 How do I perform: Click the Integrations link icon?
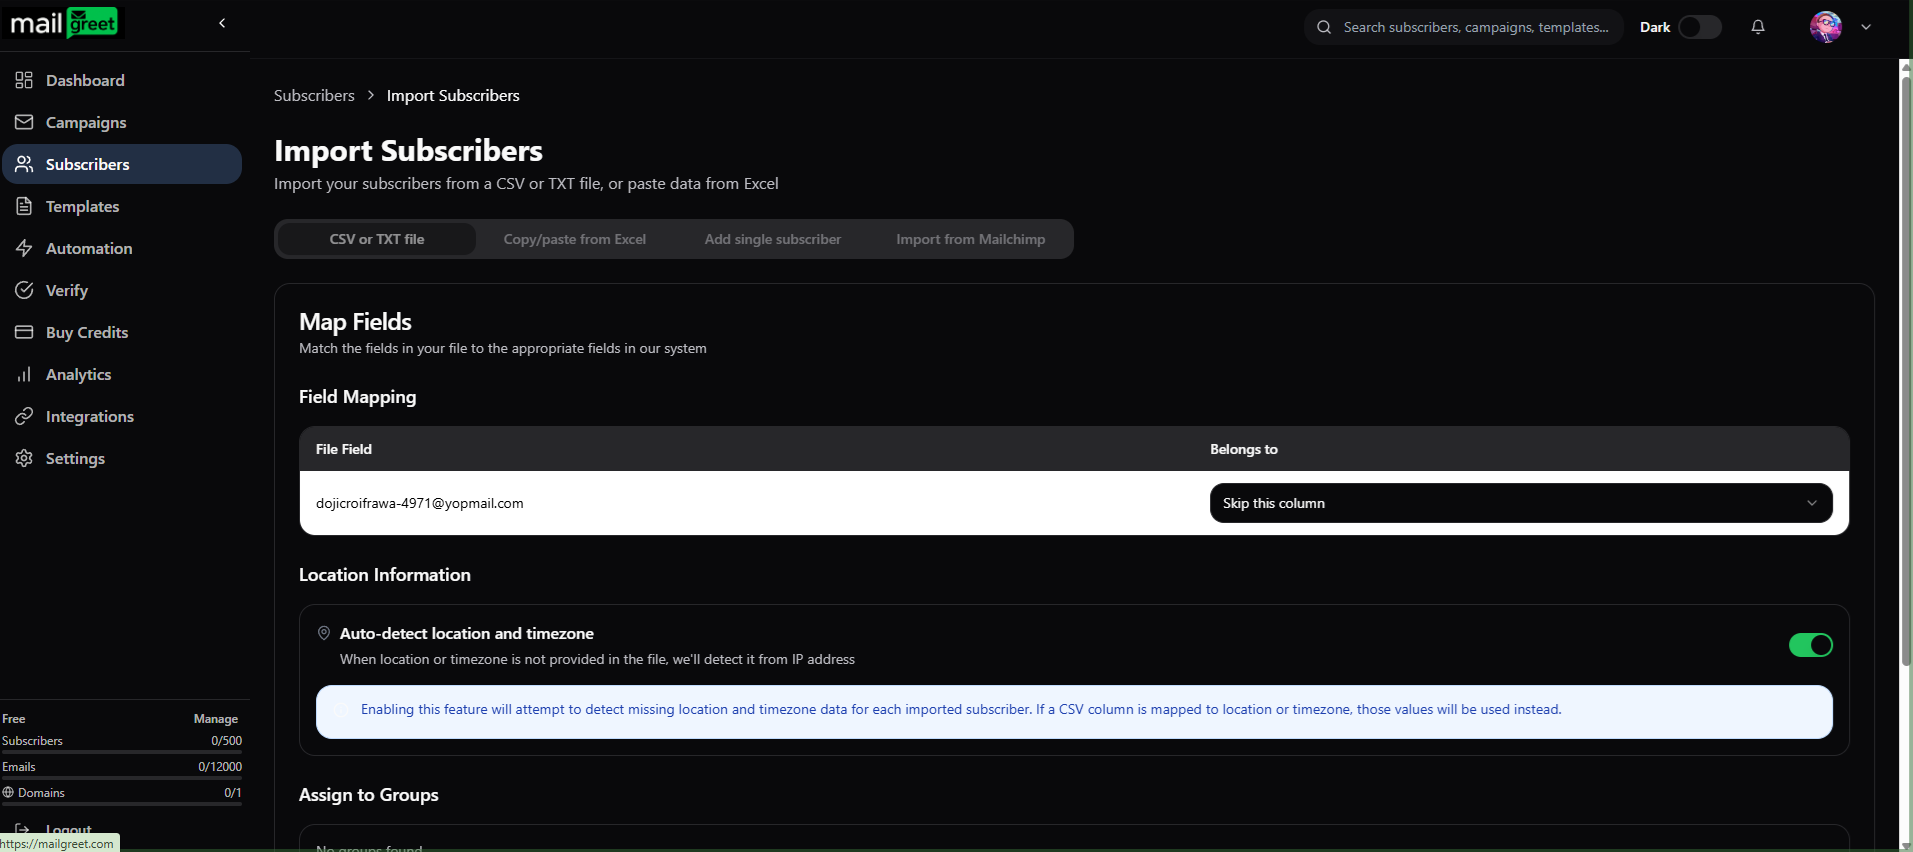pyautogui.click(x=24, y=416)
